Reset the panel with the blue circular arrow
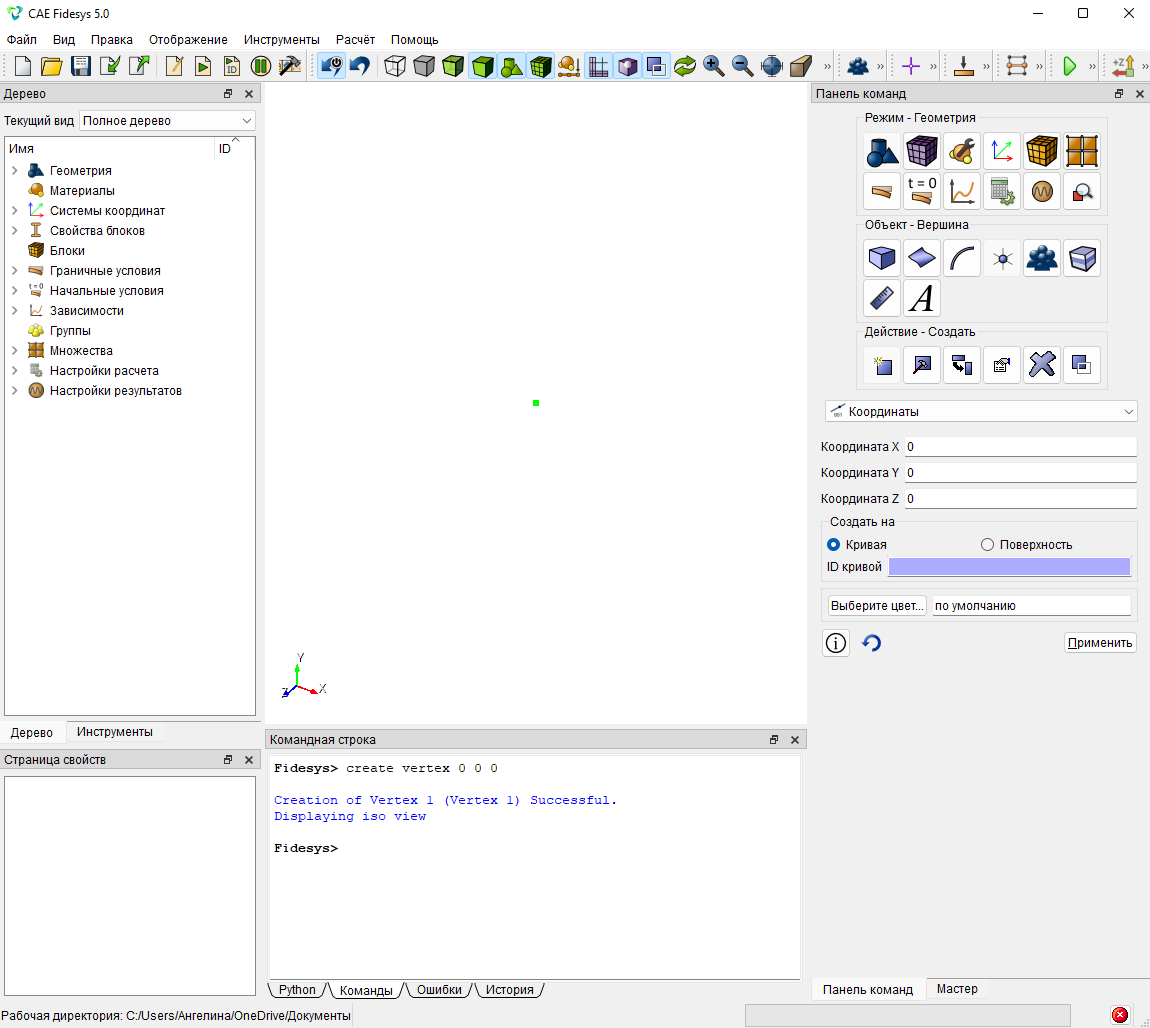Viewport: 1150px width, 1028px height. pyautogui.click(x=871, y=643)
